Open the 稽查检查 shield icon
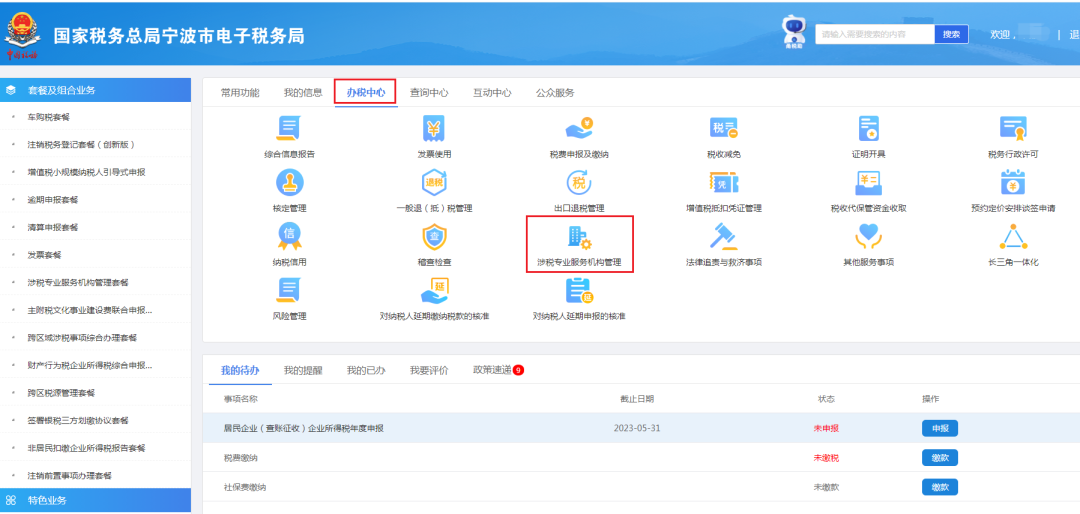1080x514 pixels. tap(434, 236)
